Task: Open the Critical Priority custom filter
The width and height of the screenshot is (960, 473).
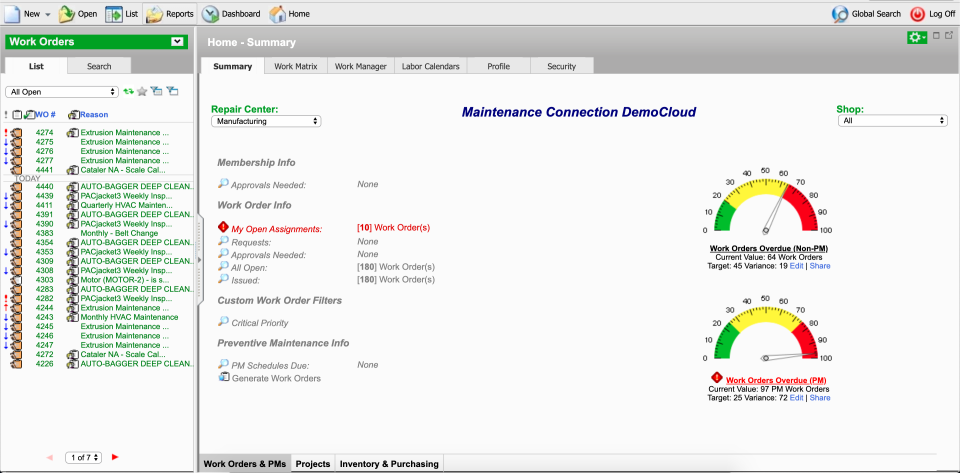Action: [x=260, y=322]
